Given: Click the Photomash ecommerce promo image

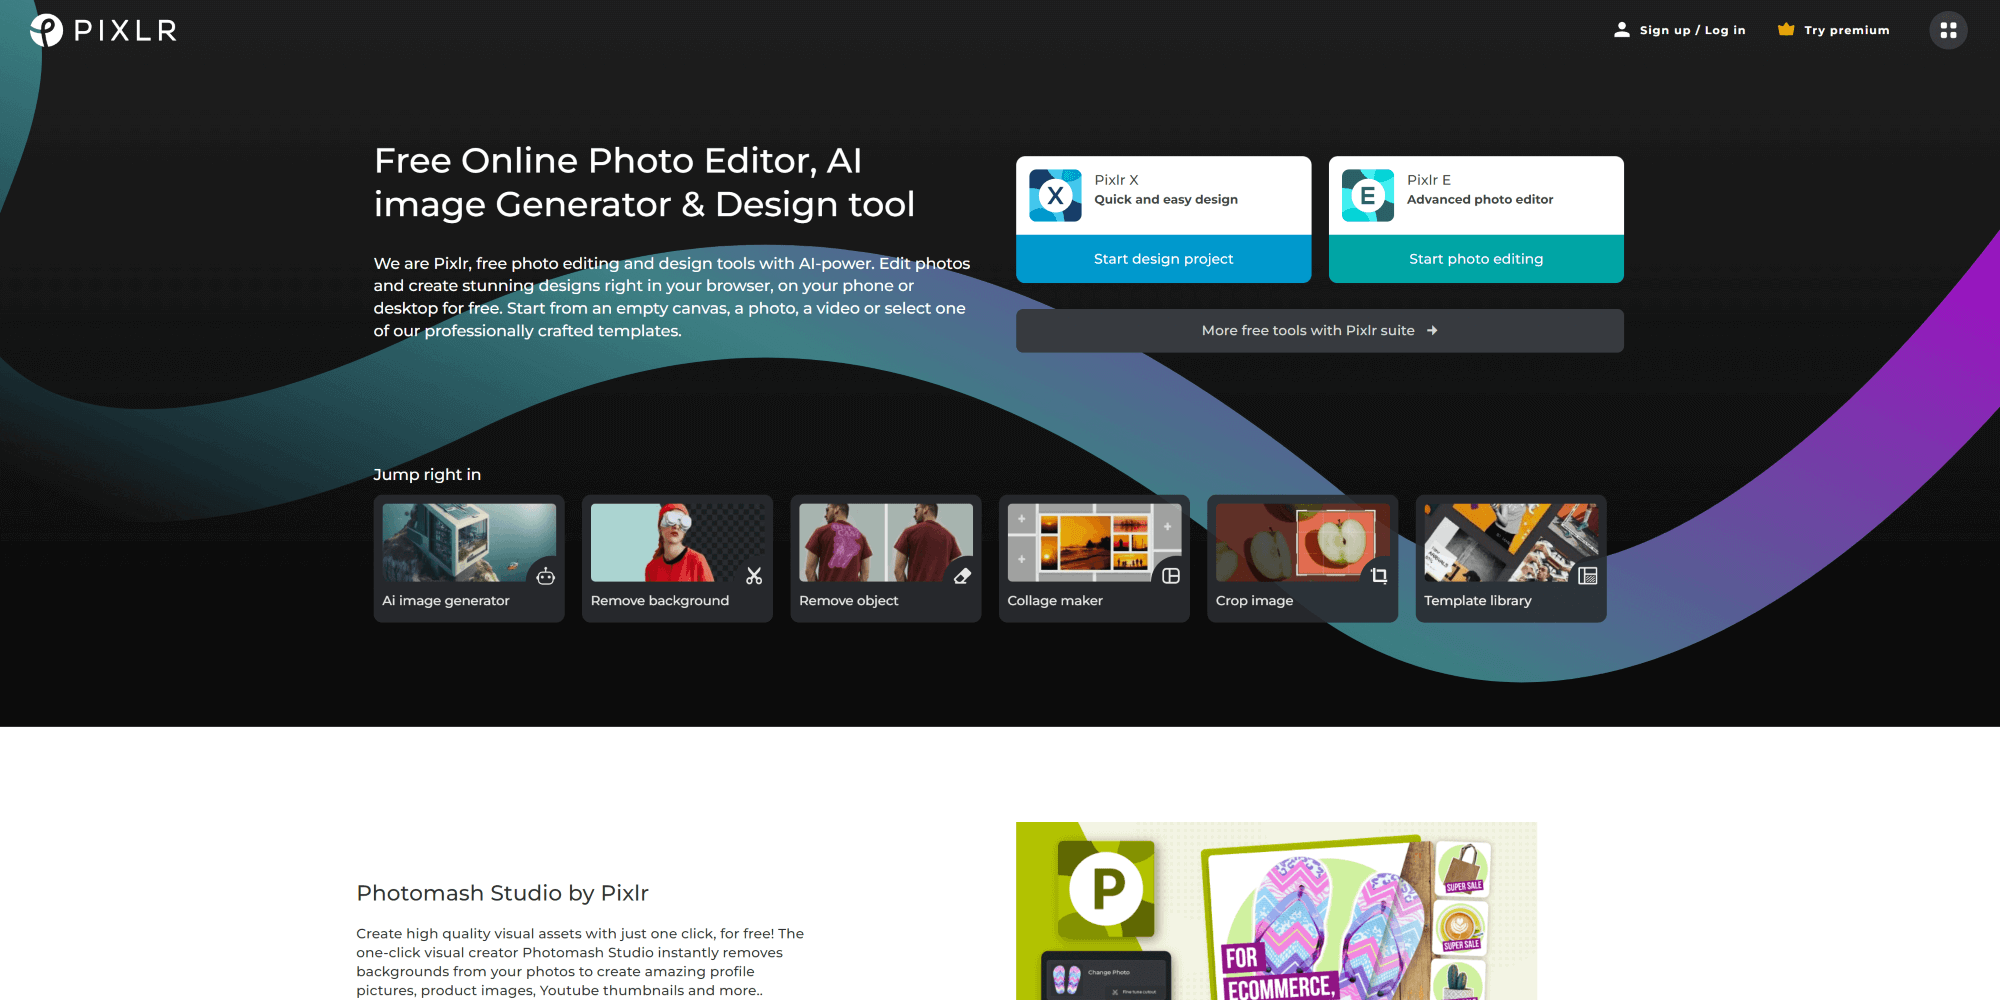Looking at the screenshot, I should pos(1276,911).
